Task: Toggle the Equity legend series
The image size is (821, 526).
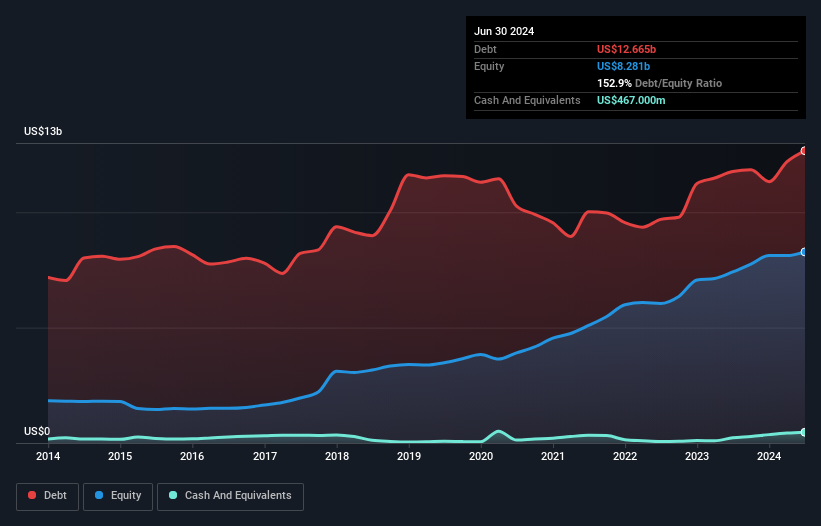Action: (x=118, y=496)
